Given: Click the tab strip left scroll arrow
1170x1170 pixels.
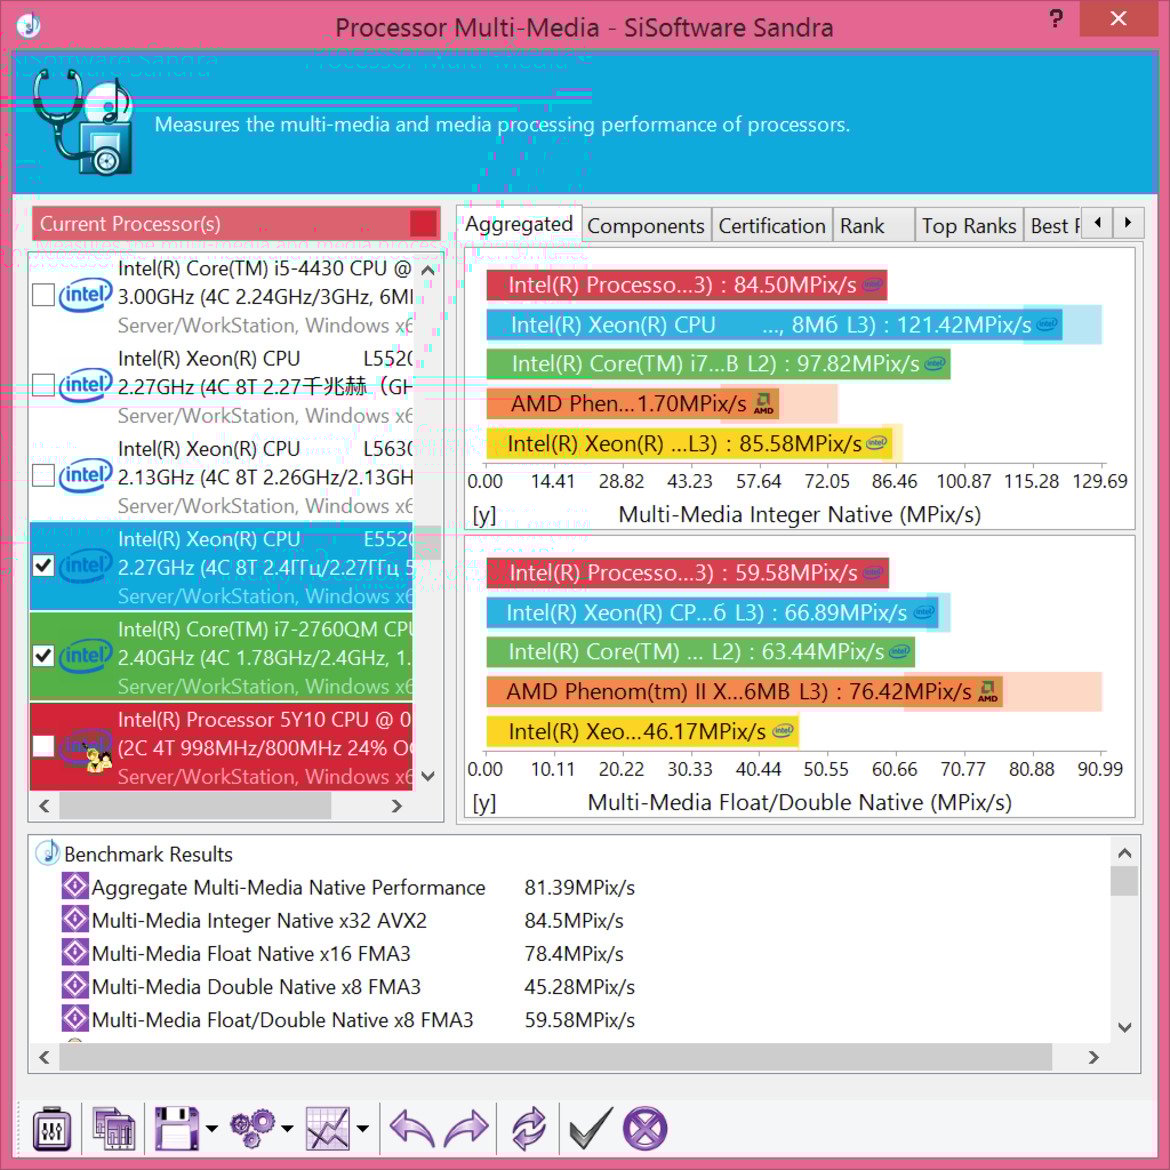Looking at the screenshot, I should click(x=1097, y=222).
